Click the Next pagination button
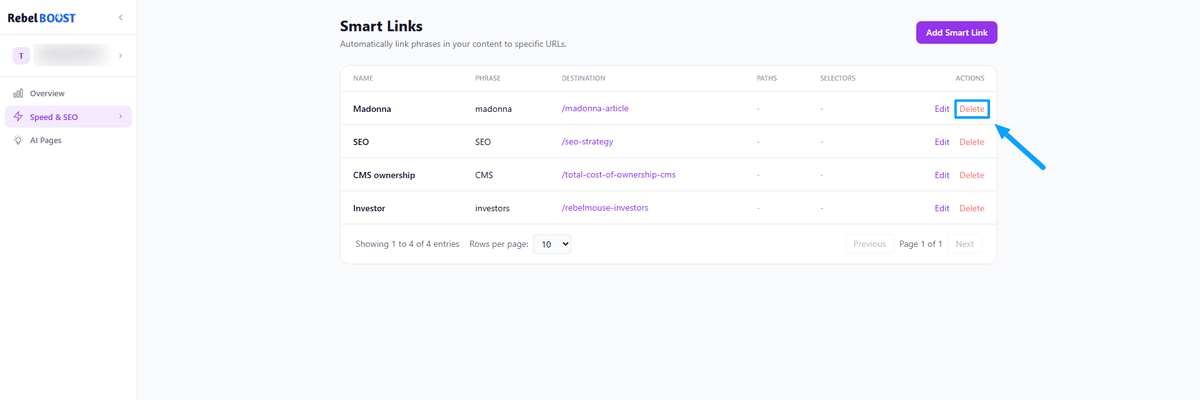Viewport: 1200px width, 400px height. (x=964, y=244)
